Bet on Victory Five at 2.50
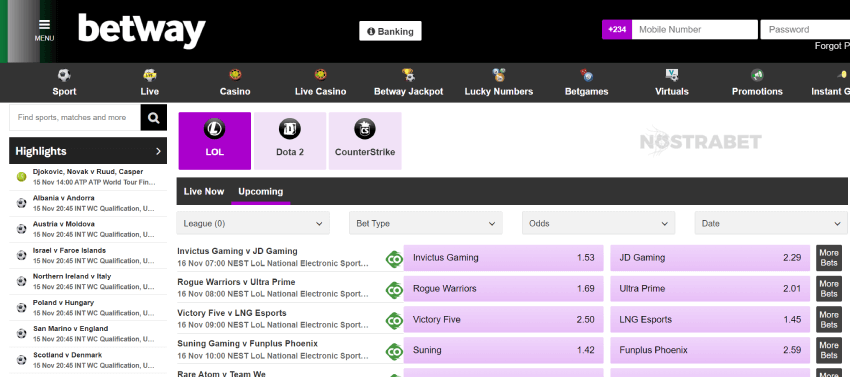Viewport: 850px width, 377px height. pos(504,320)
